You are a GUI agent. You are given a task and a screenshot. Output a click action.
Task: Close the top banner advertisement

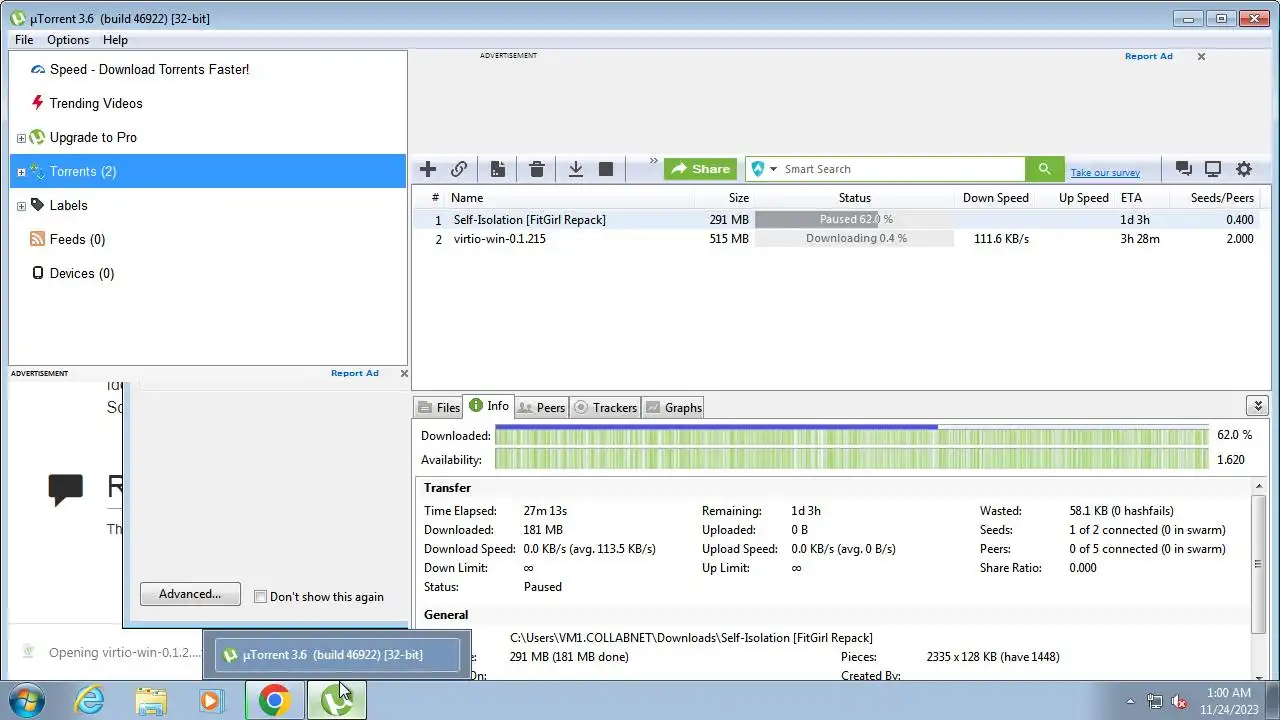tap(1201, 56)
